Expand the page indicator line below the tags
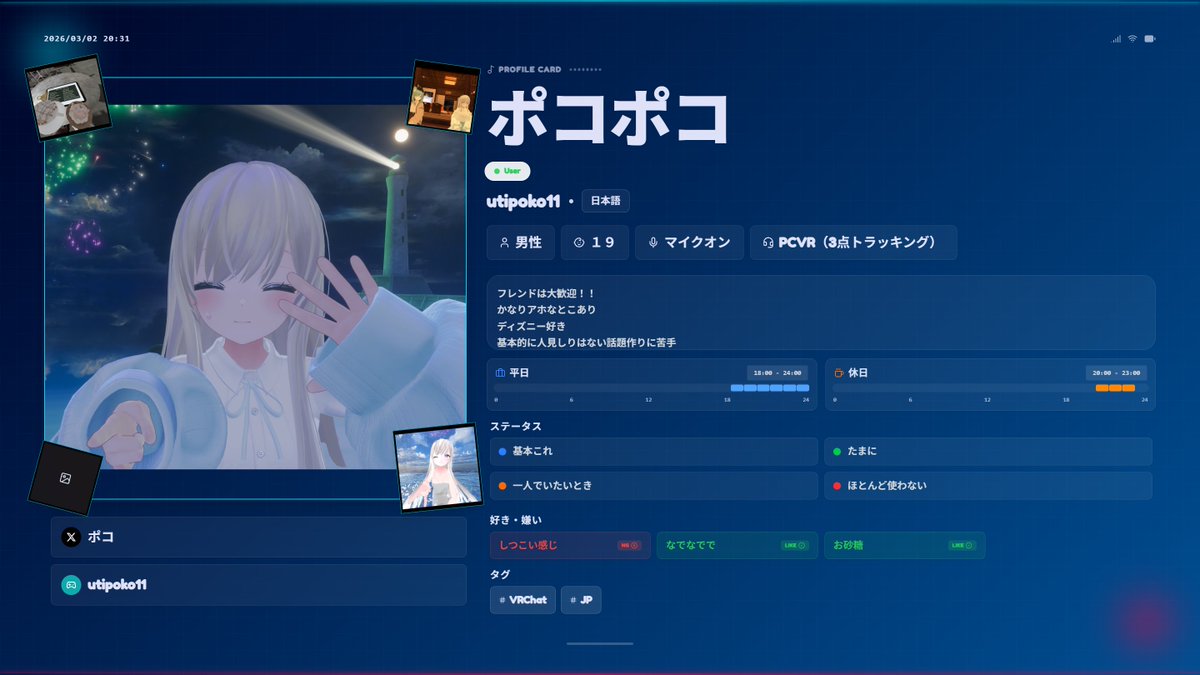The width and height of the screenshot is (1200, 675). coord(599,645)
